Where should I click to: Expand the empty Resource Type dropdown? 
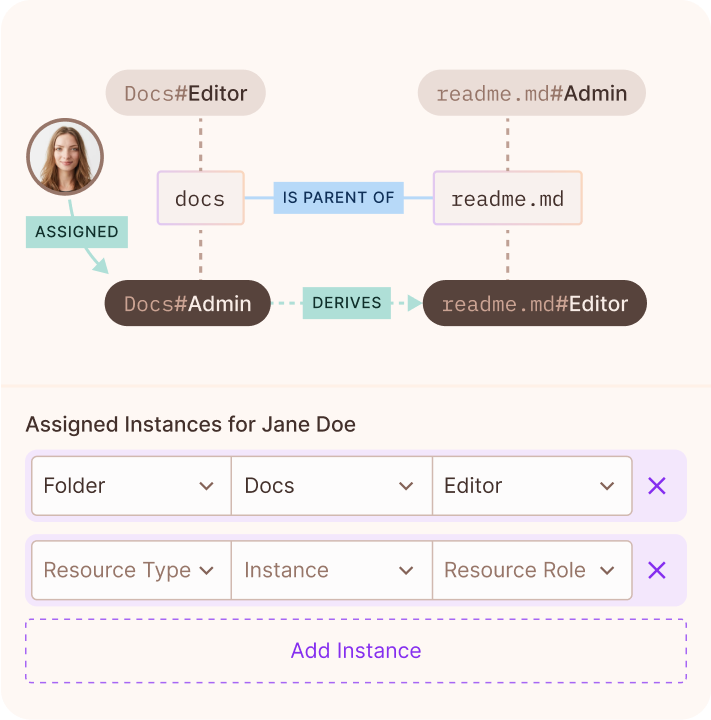tap(130, 570)
